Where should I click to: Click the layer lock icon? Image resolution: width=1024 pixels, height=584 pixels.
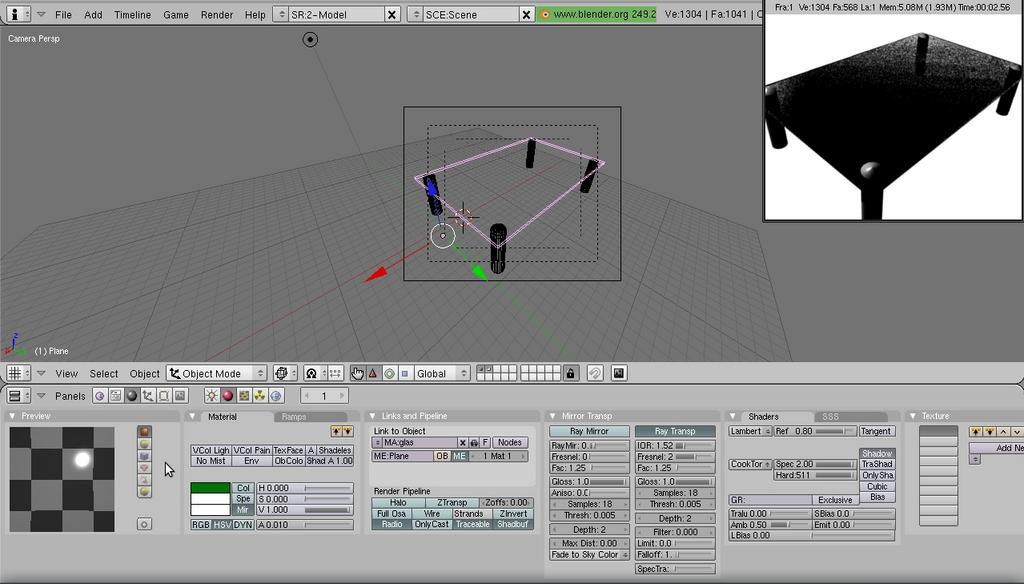coord(571,374)
